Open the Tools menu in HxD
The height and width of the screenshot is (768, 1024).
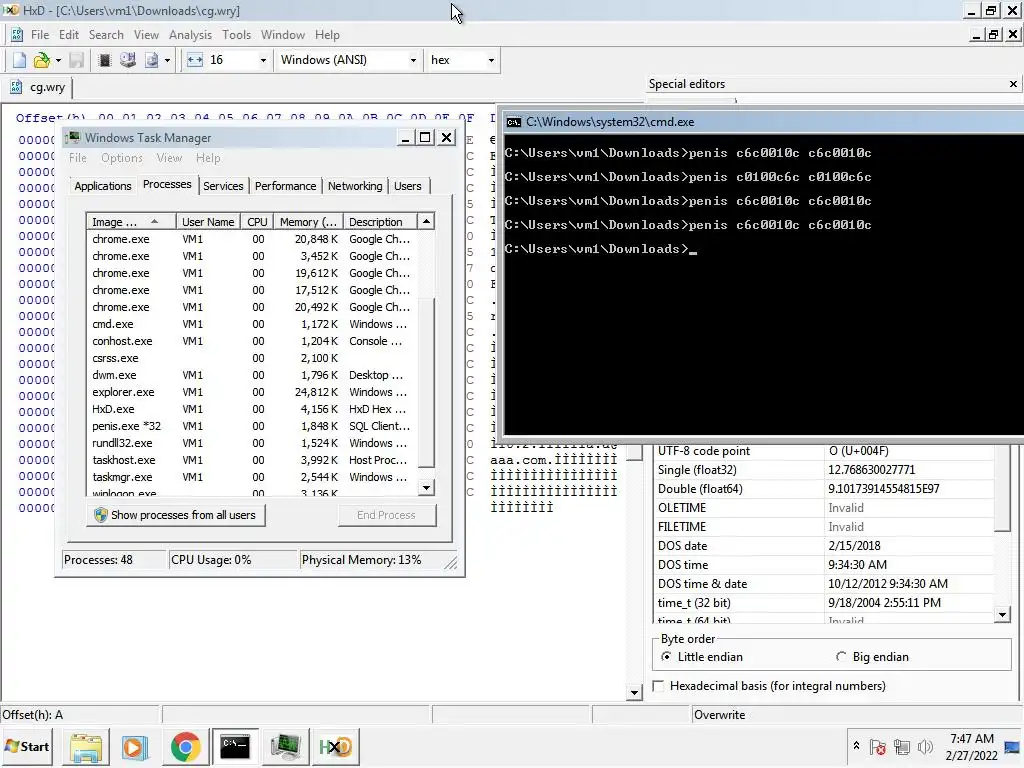coord(236,35)
